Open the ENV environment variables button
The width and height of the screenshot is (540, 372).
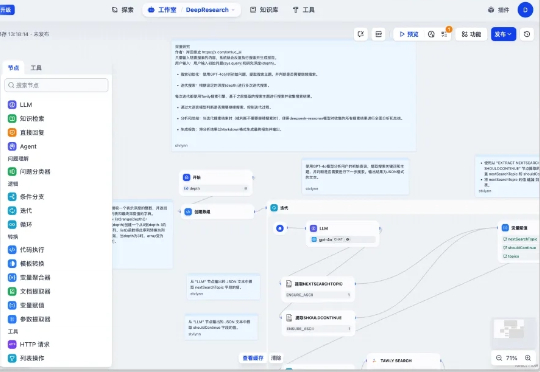[x=378, y=34]
